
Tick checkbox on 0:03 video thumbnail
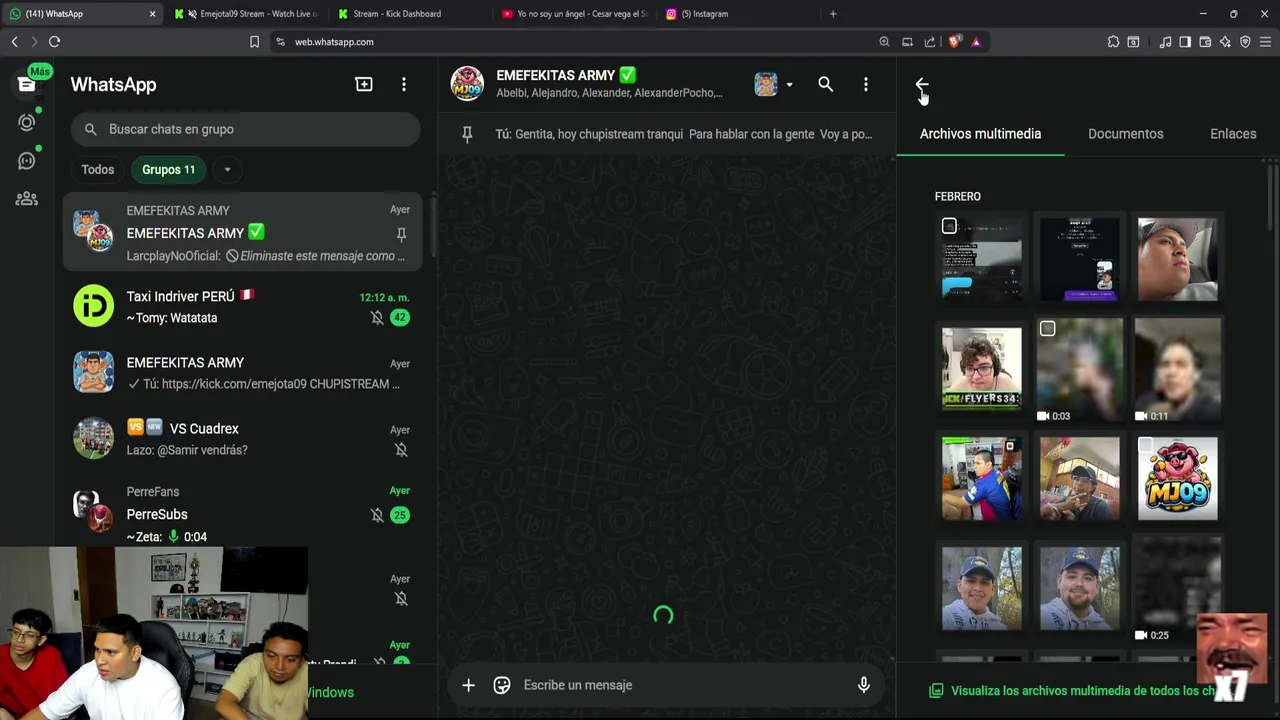coord(1047,328)
